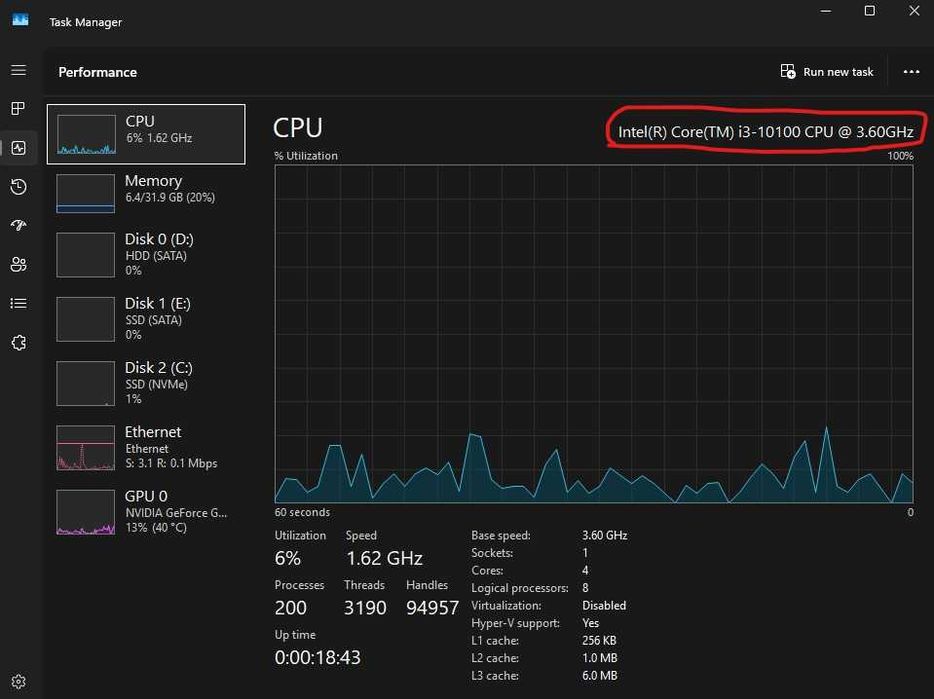Click the L1 cache 256 KB value
934x699 pixels.
coord(599,641)
